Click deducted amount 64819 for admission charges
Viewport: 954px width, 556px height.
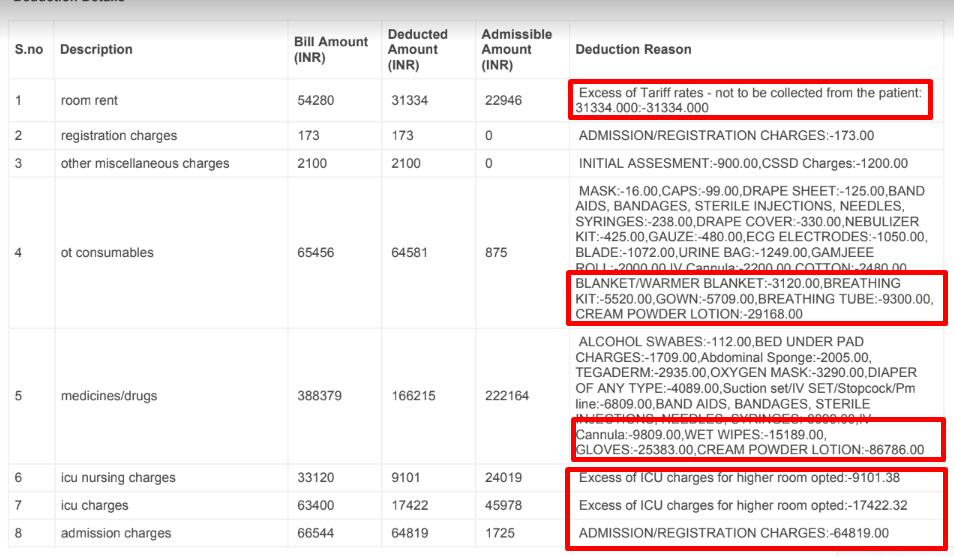(x=409, y=533)
